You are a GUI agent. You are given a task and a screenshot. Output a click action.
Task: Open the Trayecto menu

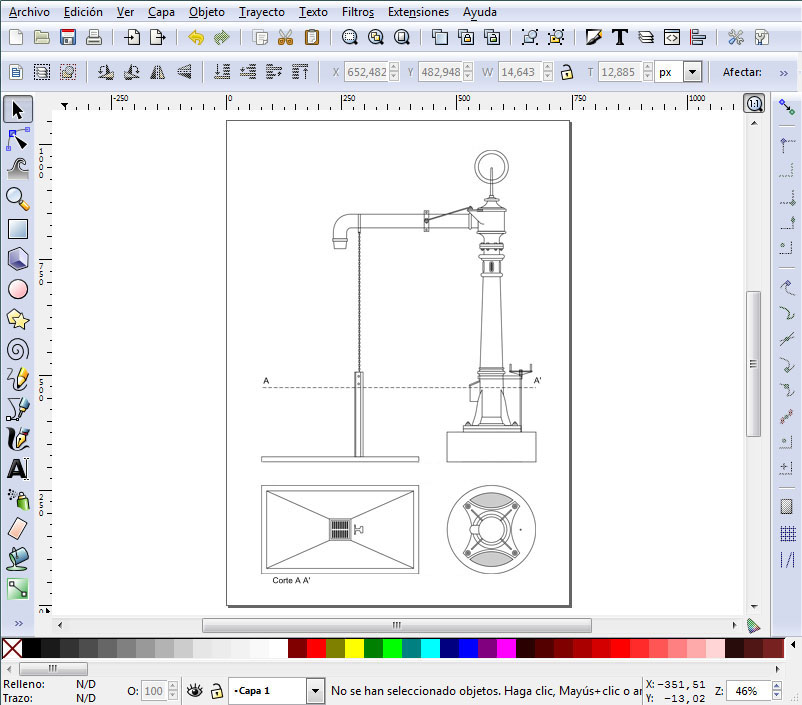[262, 12]
